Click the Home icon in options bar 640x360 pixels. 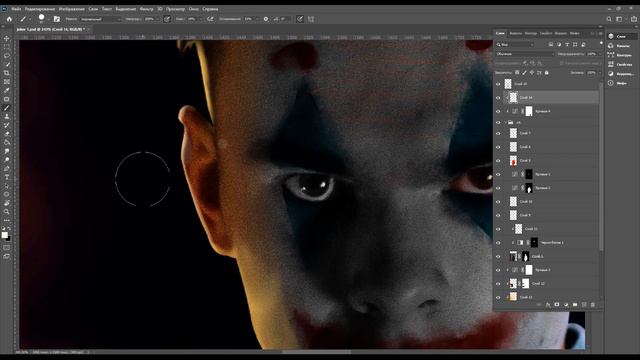click(x=9, y=19)
